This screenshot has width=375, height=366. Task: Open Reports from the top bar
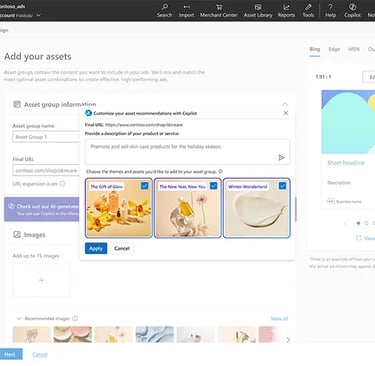[x=286, y=10]
